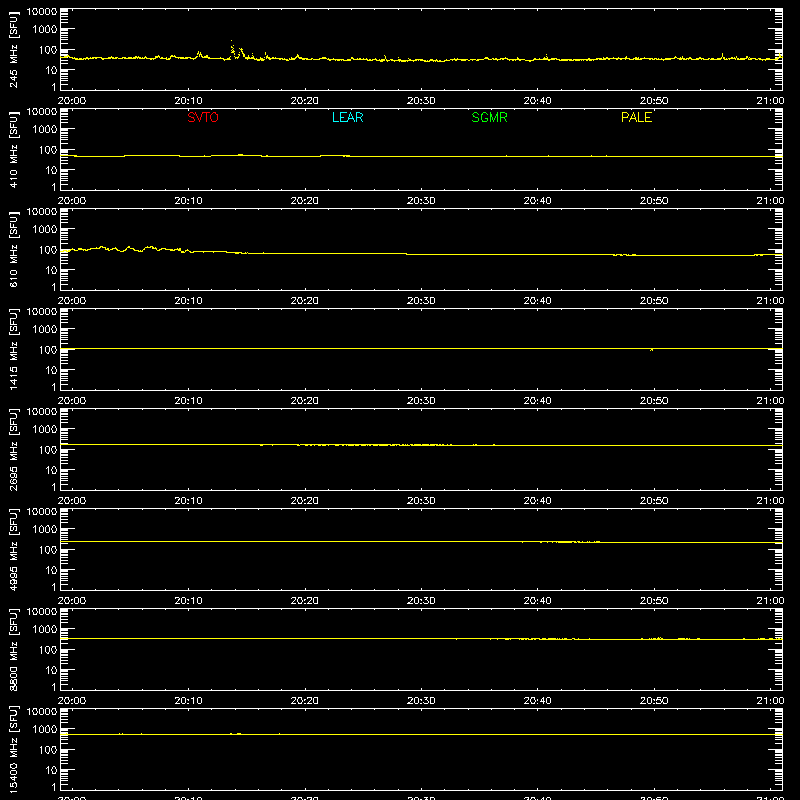Click the 10000 tick label on 245 MHz axis
The height and width of the screenshot is (800, 800).
pyautogui.click(x=42, y=12)
